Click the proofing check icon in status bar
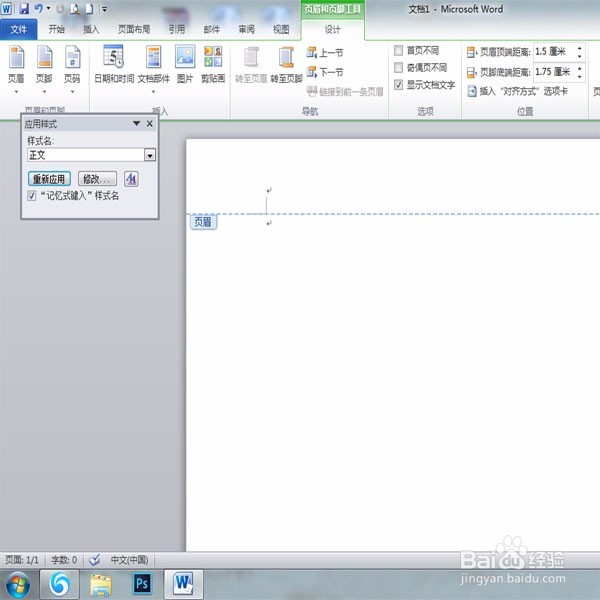This screenshot has width=600, height=600. click(95, 560)
